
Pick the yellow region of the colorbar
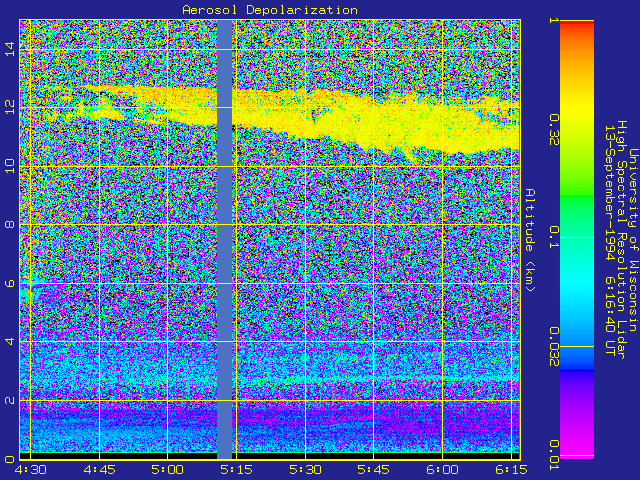click(x=577, y=110)
